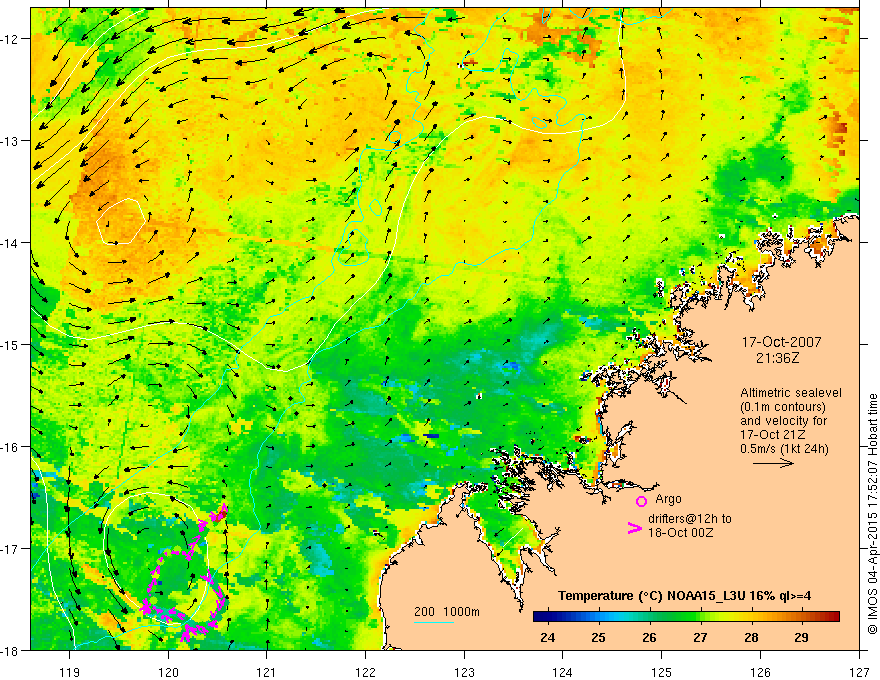The width and height of the screenshot is (880, 680).
Task: Click latitude axis label -12
Action: (x=11, y=39)
